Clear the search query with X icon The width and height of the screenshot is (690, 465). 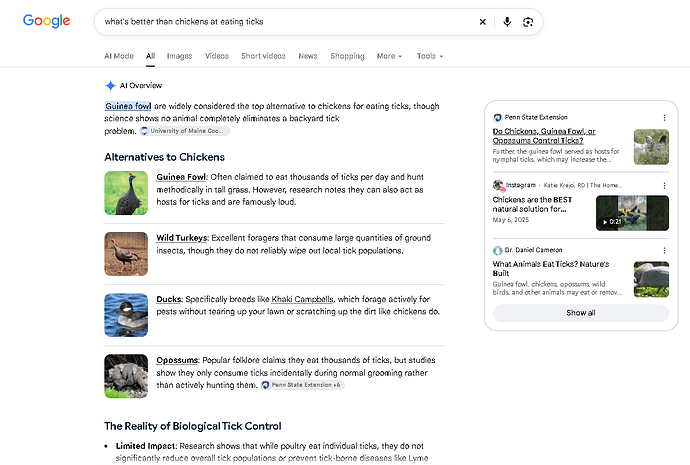(483, 22)
